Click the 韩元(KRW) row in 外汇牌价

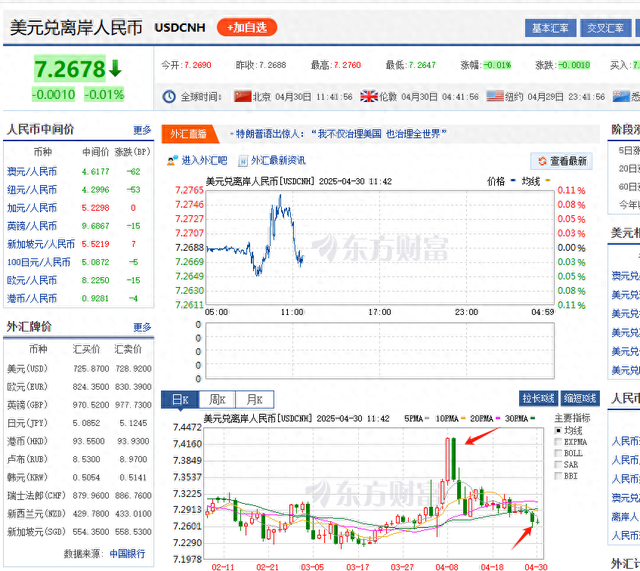(x=79, y=477)
